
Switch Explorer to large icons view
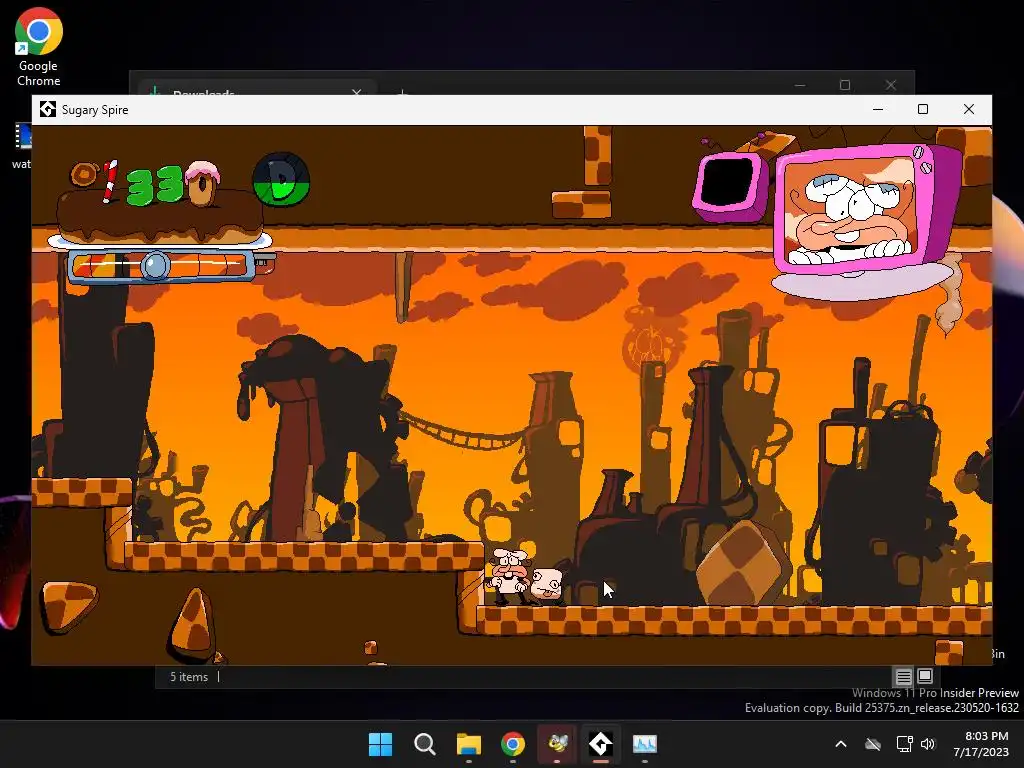tap(925, 676)
